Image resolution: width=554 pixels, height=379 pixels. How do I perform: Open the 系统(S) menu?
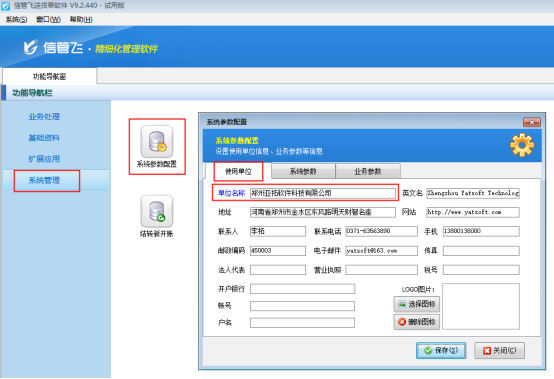pos(16,19)
